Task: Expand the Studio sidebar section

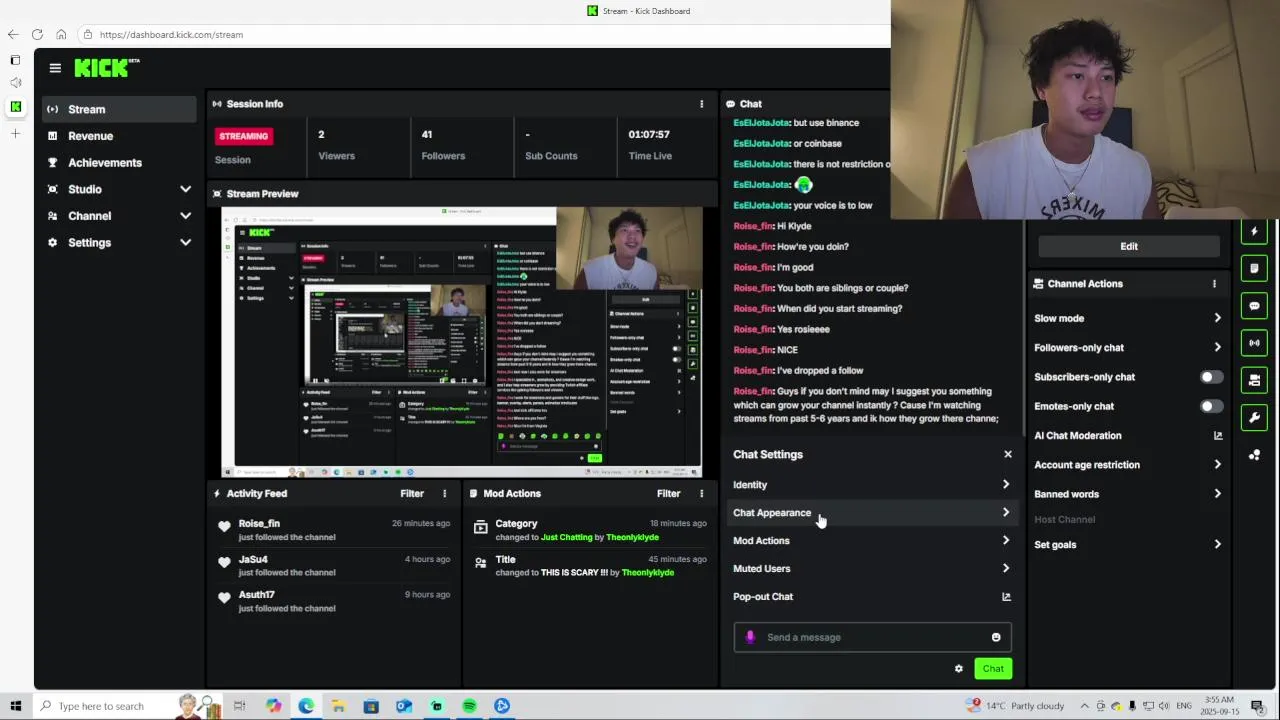Action: tap(185, 189)
